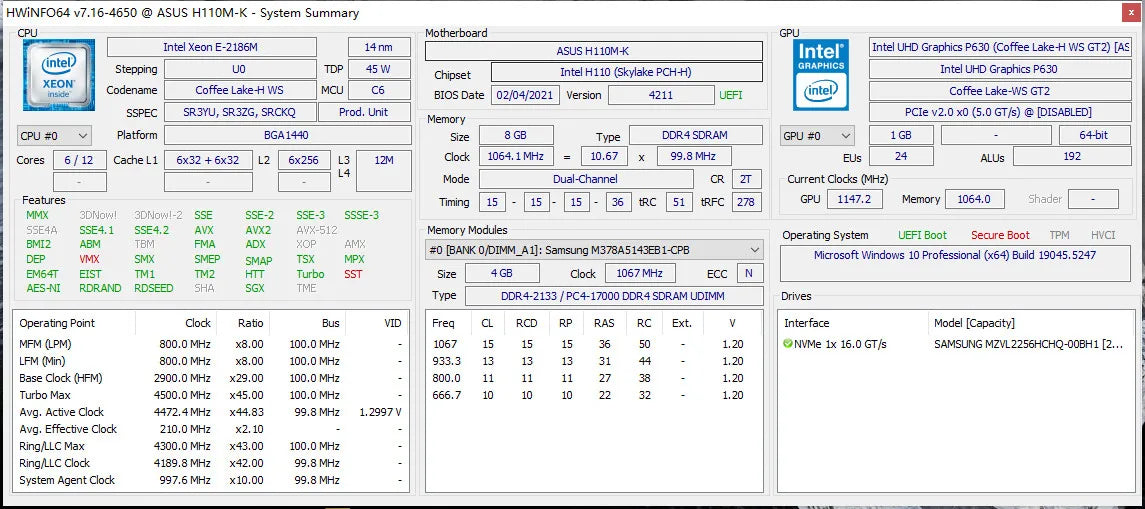The width and height of the screenshot is (1145, 509).
Task: Expand the memory module selection dropdown
Action: point(594,250)
